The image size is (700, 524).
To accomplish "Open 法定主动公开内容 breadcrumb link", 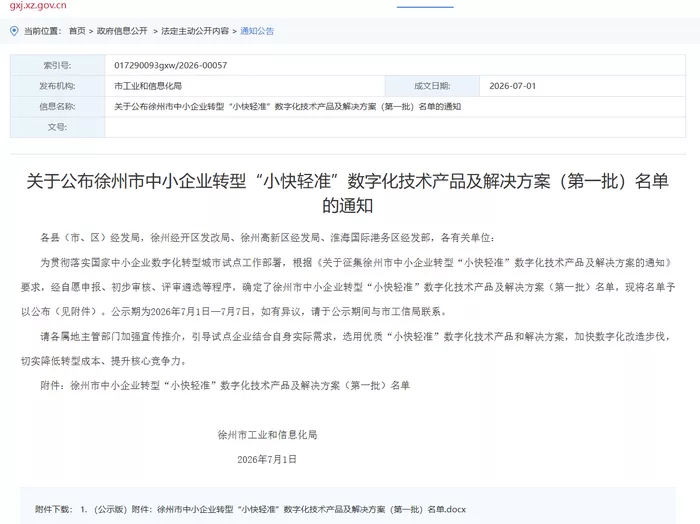I will coord(195,31).
